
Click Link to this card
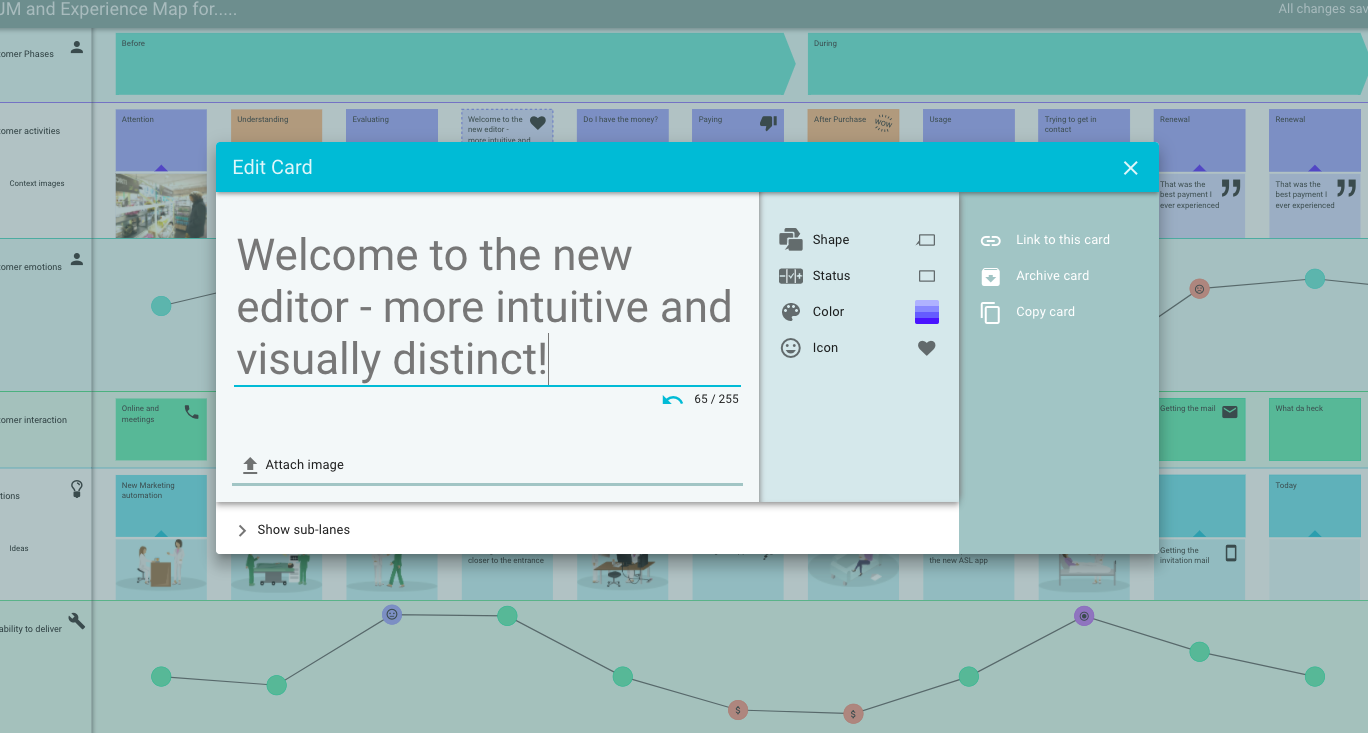1063,240
